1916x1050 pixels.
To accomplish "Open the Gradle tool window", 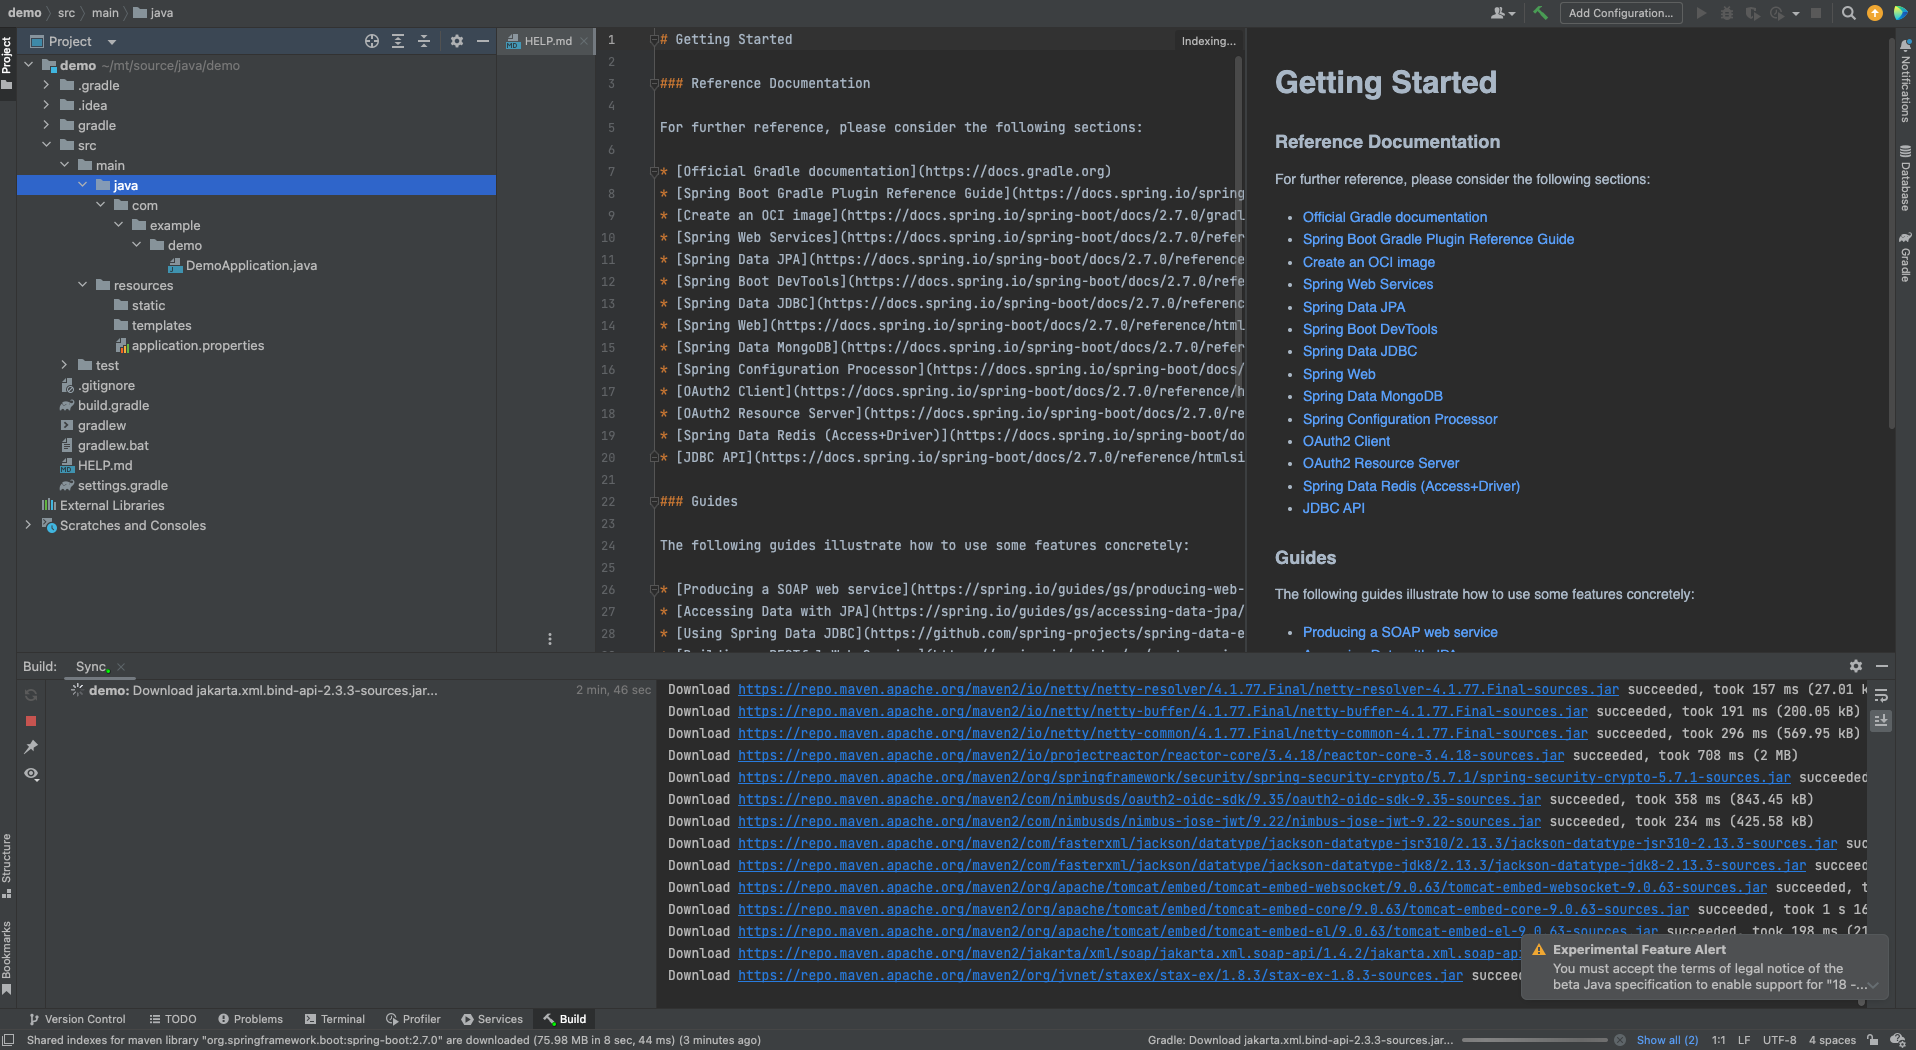I will 1905,257.
